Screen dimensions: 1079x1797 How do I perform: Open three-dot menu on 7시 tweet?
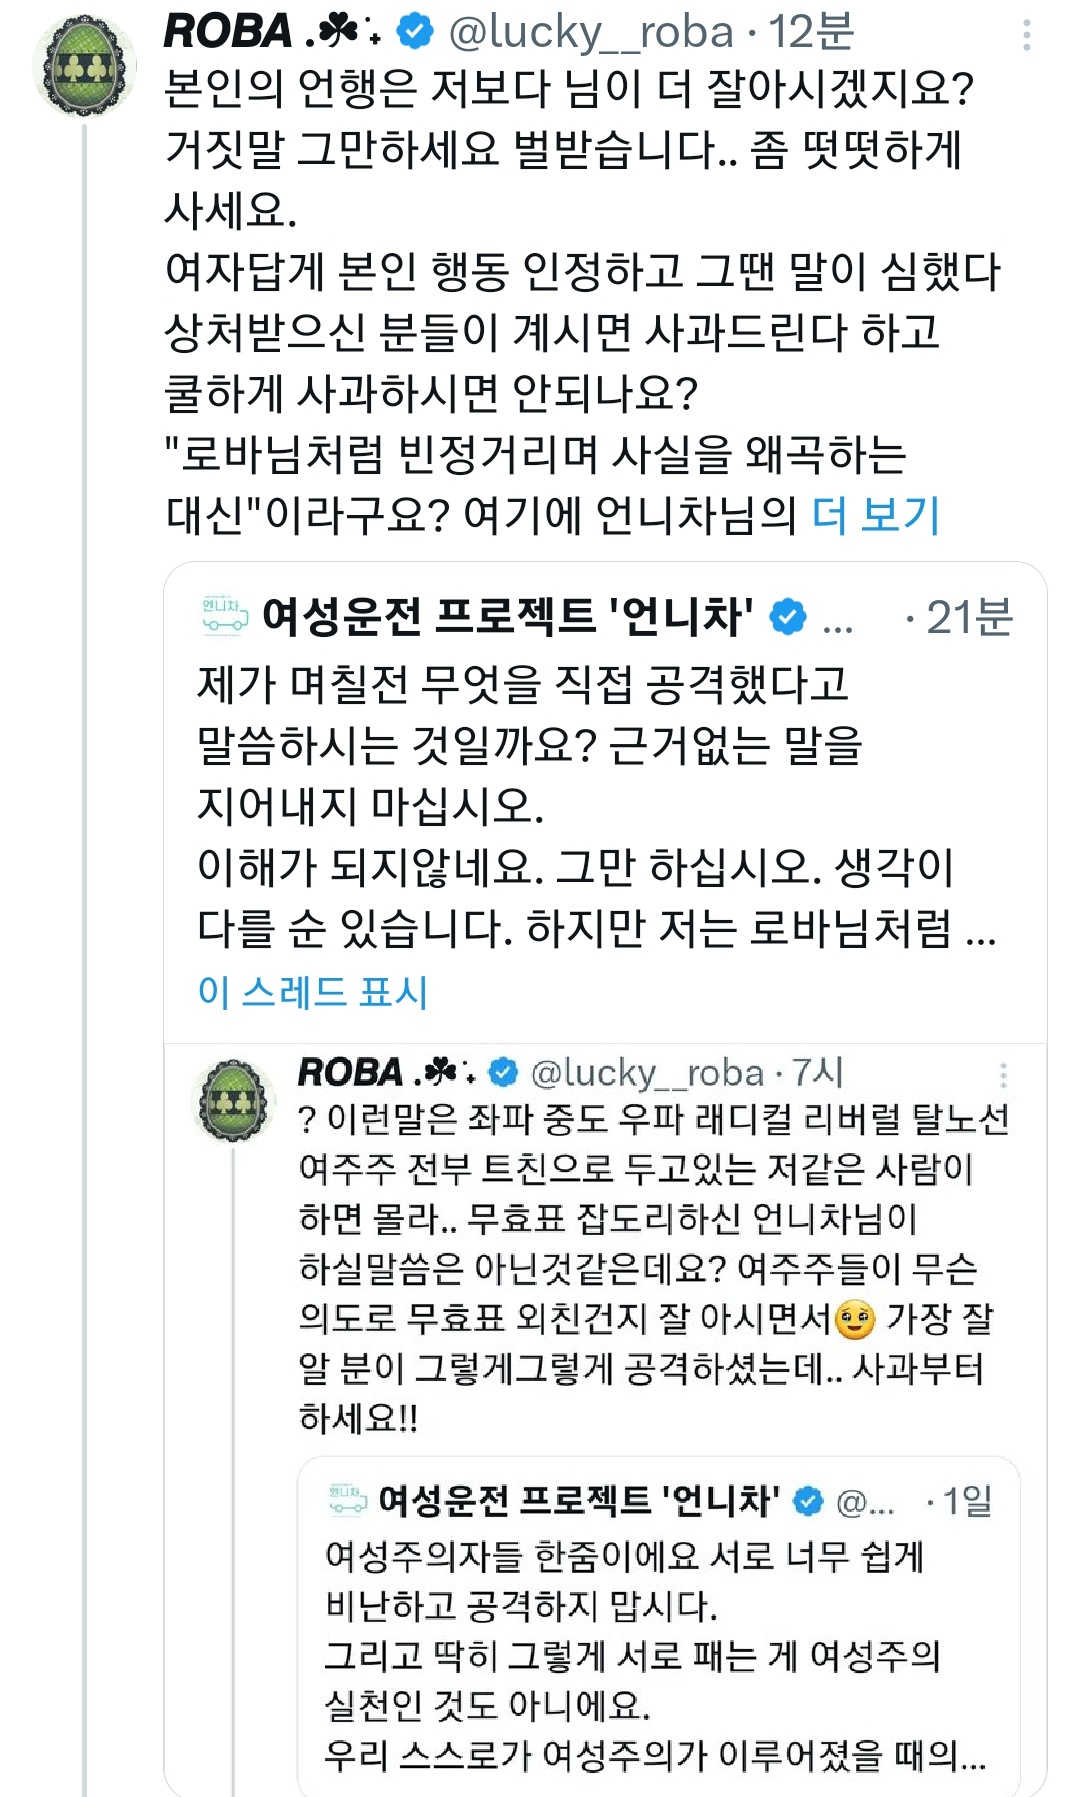coord(1003,1075)
